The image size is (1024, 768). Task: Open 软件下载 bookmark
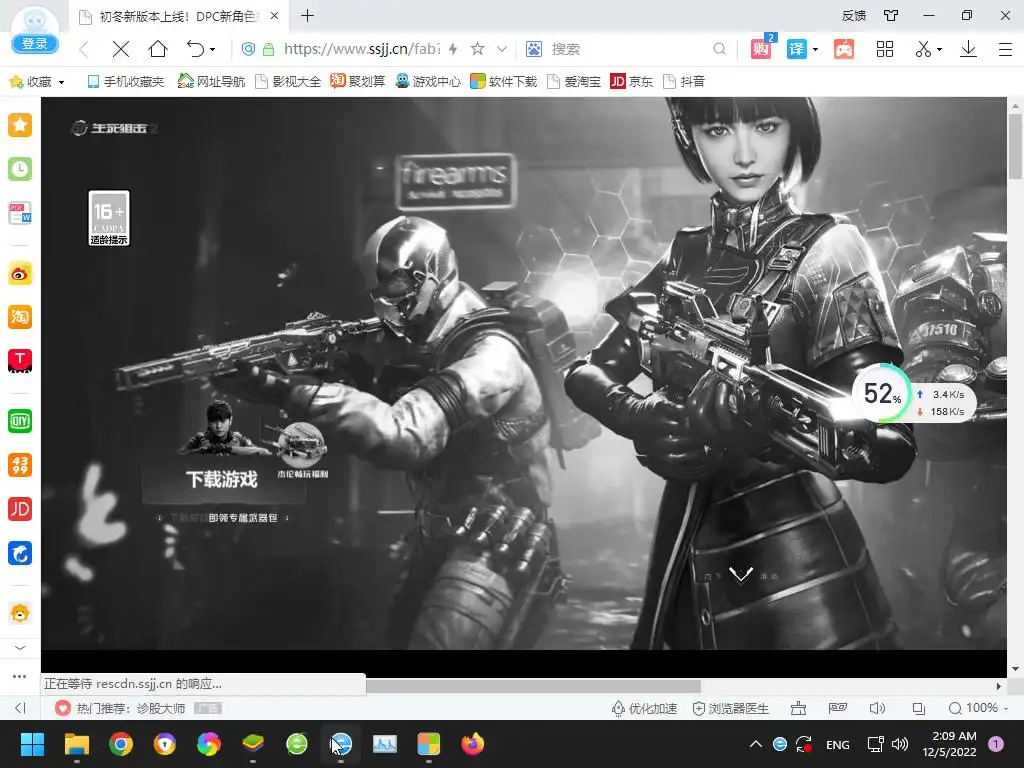[x=504, y=82]
